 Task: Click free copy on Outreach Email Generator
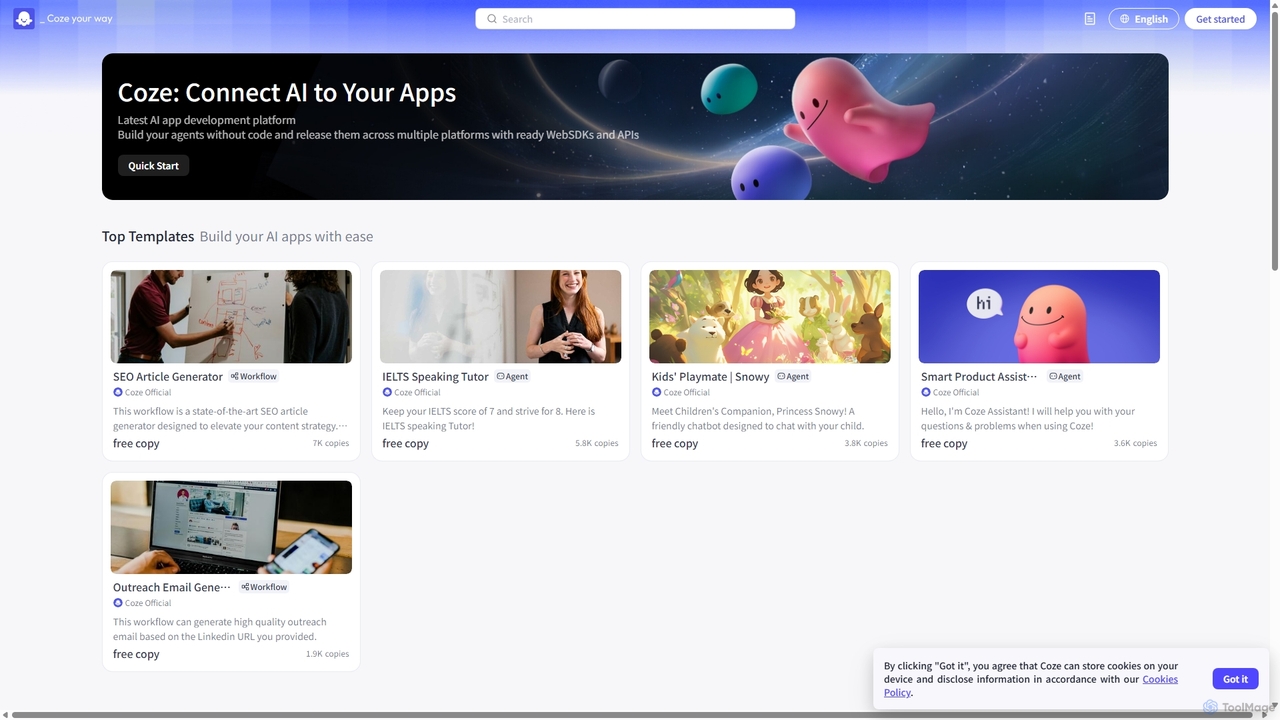pos(136,654)
